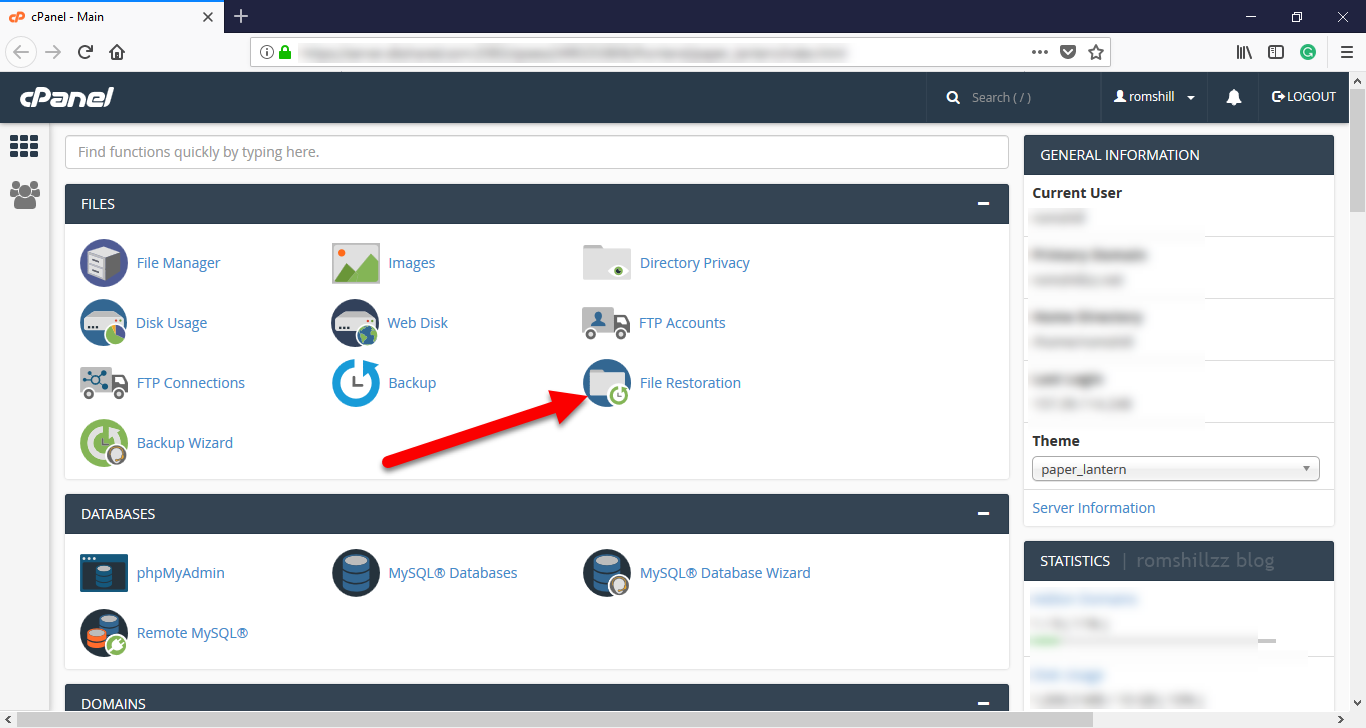Image resolution: width=1366 pixels, height=728 pixels.
Task: Launch File Restoration
Action: pyautogui.click(x=690, y=382)
